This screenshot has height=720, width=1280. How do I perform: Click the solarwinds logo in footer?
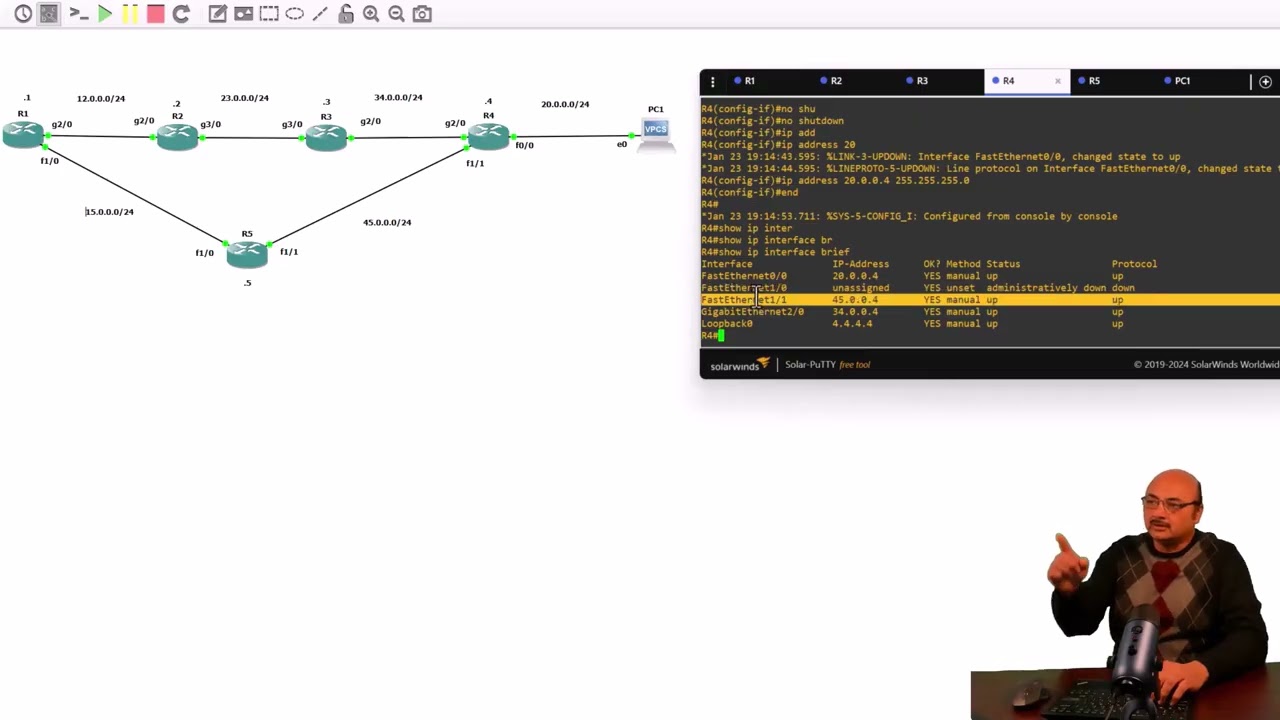pyautogui.click(x=740, y=365)
